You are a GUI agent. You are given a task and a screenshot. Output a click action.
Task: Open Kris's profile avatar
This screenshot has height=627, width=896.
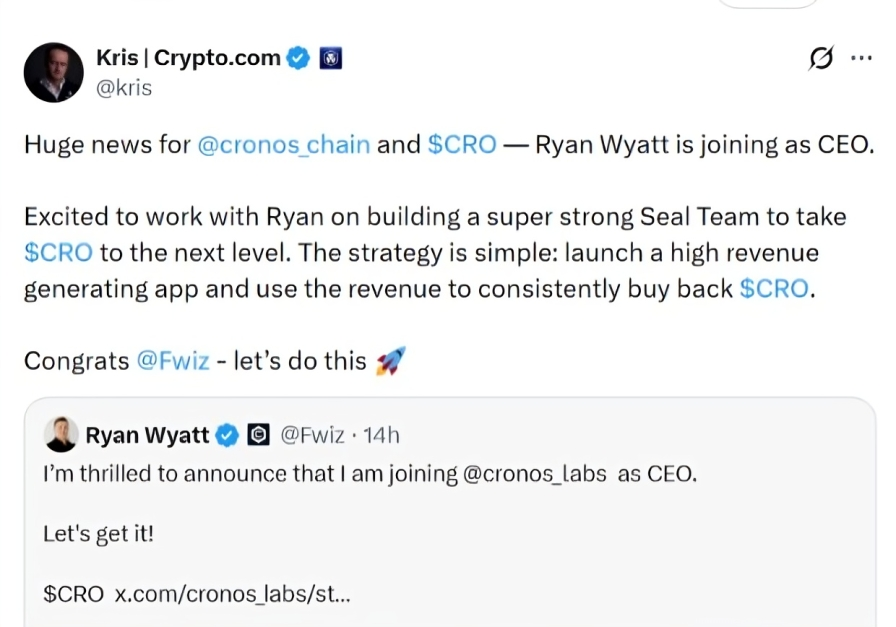[x=53, y=72]
